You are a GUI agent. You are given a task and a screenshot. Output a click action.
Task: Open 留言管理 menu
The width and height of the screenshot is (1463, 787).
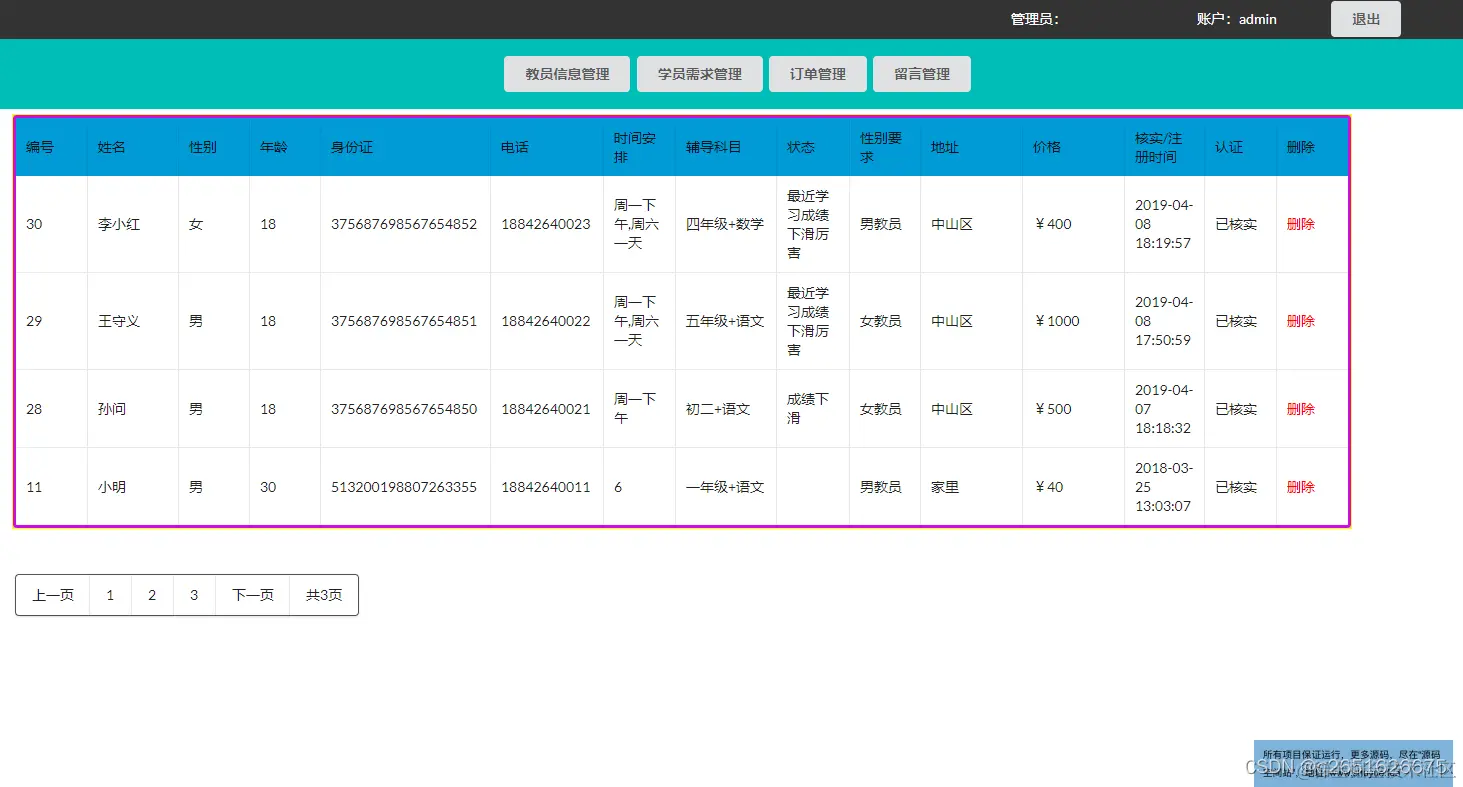click(x=922, y=74)
